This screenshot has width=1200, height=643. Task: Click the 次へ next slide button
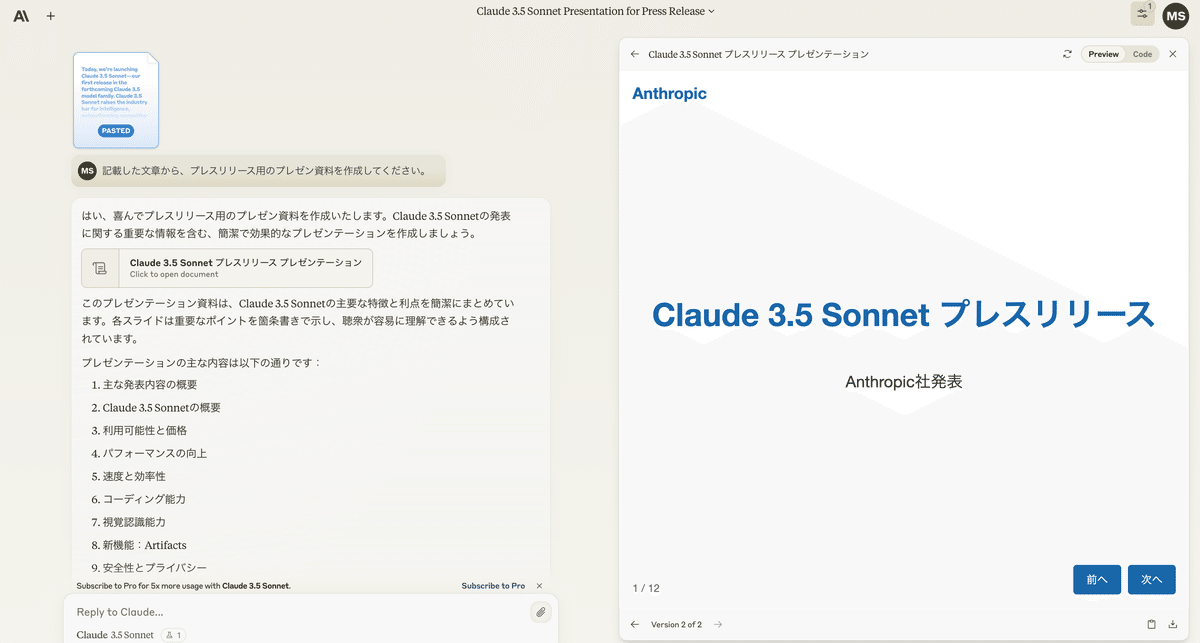click(1152, 579)
